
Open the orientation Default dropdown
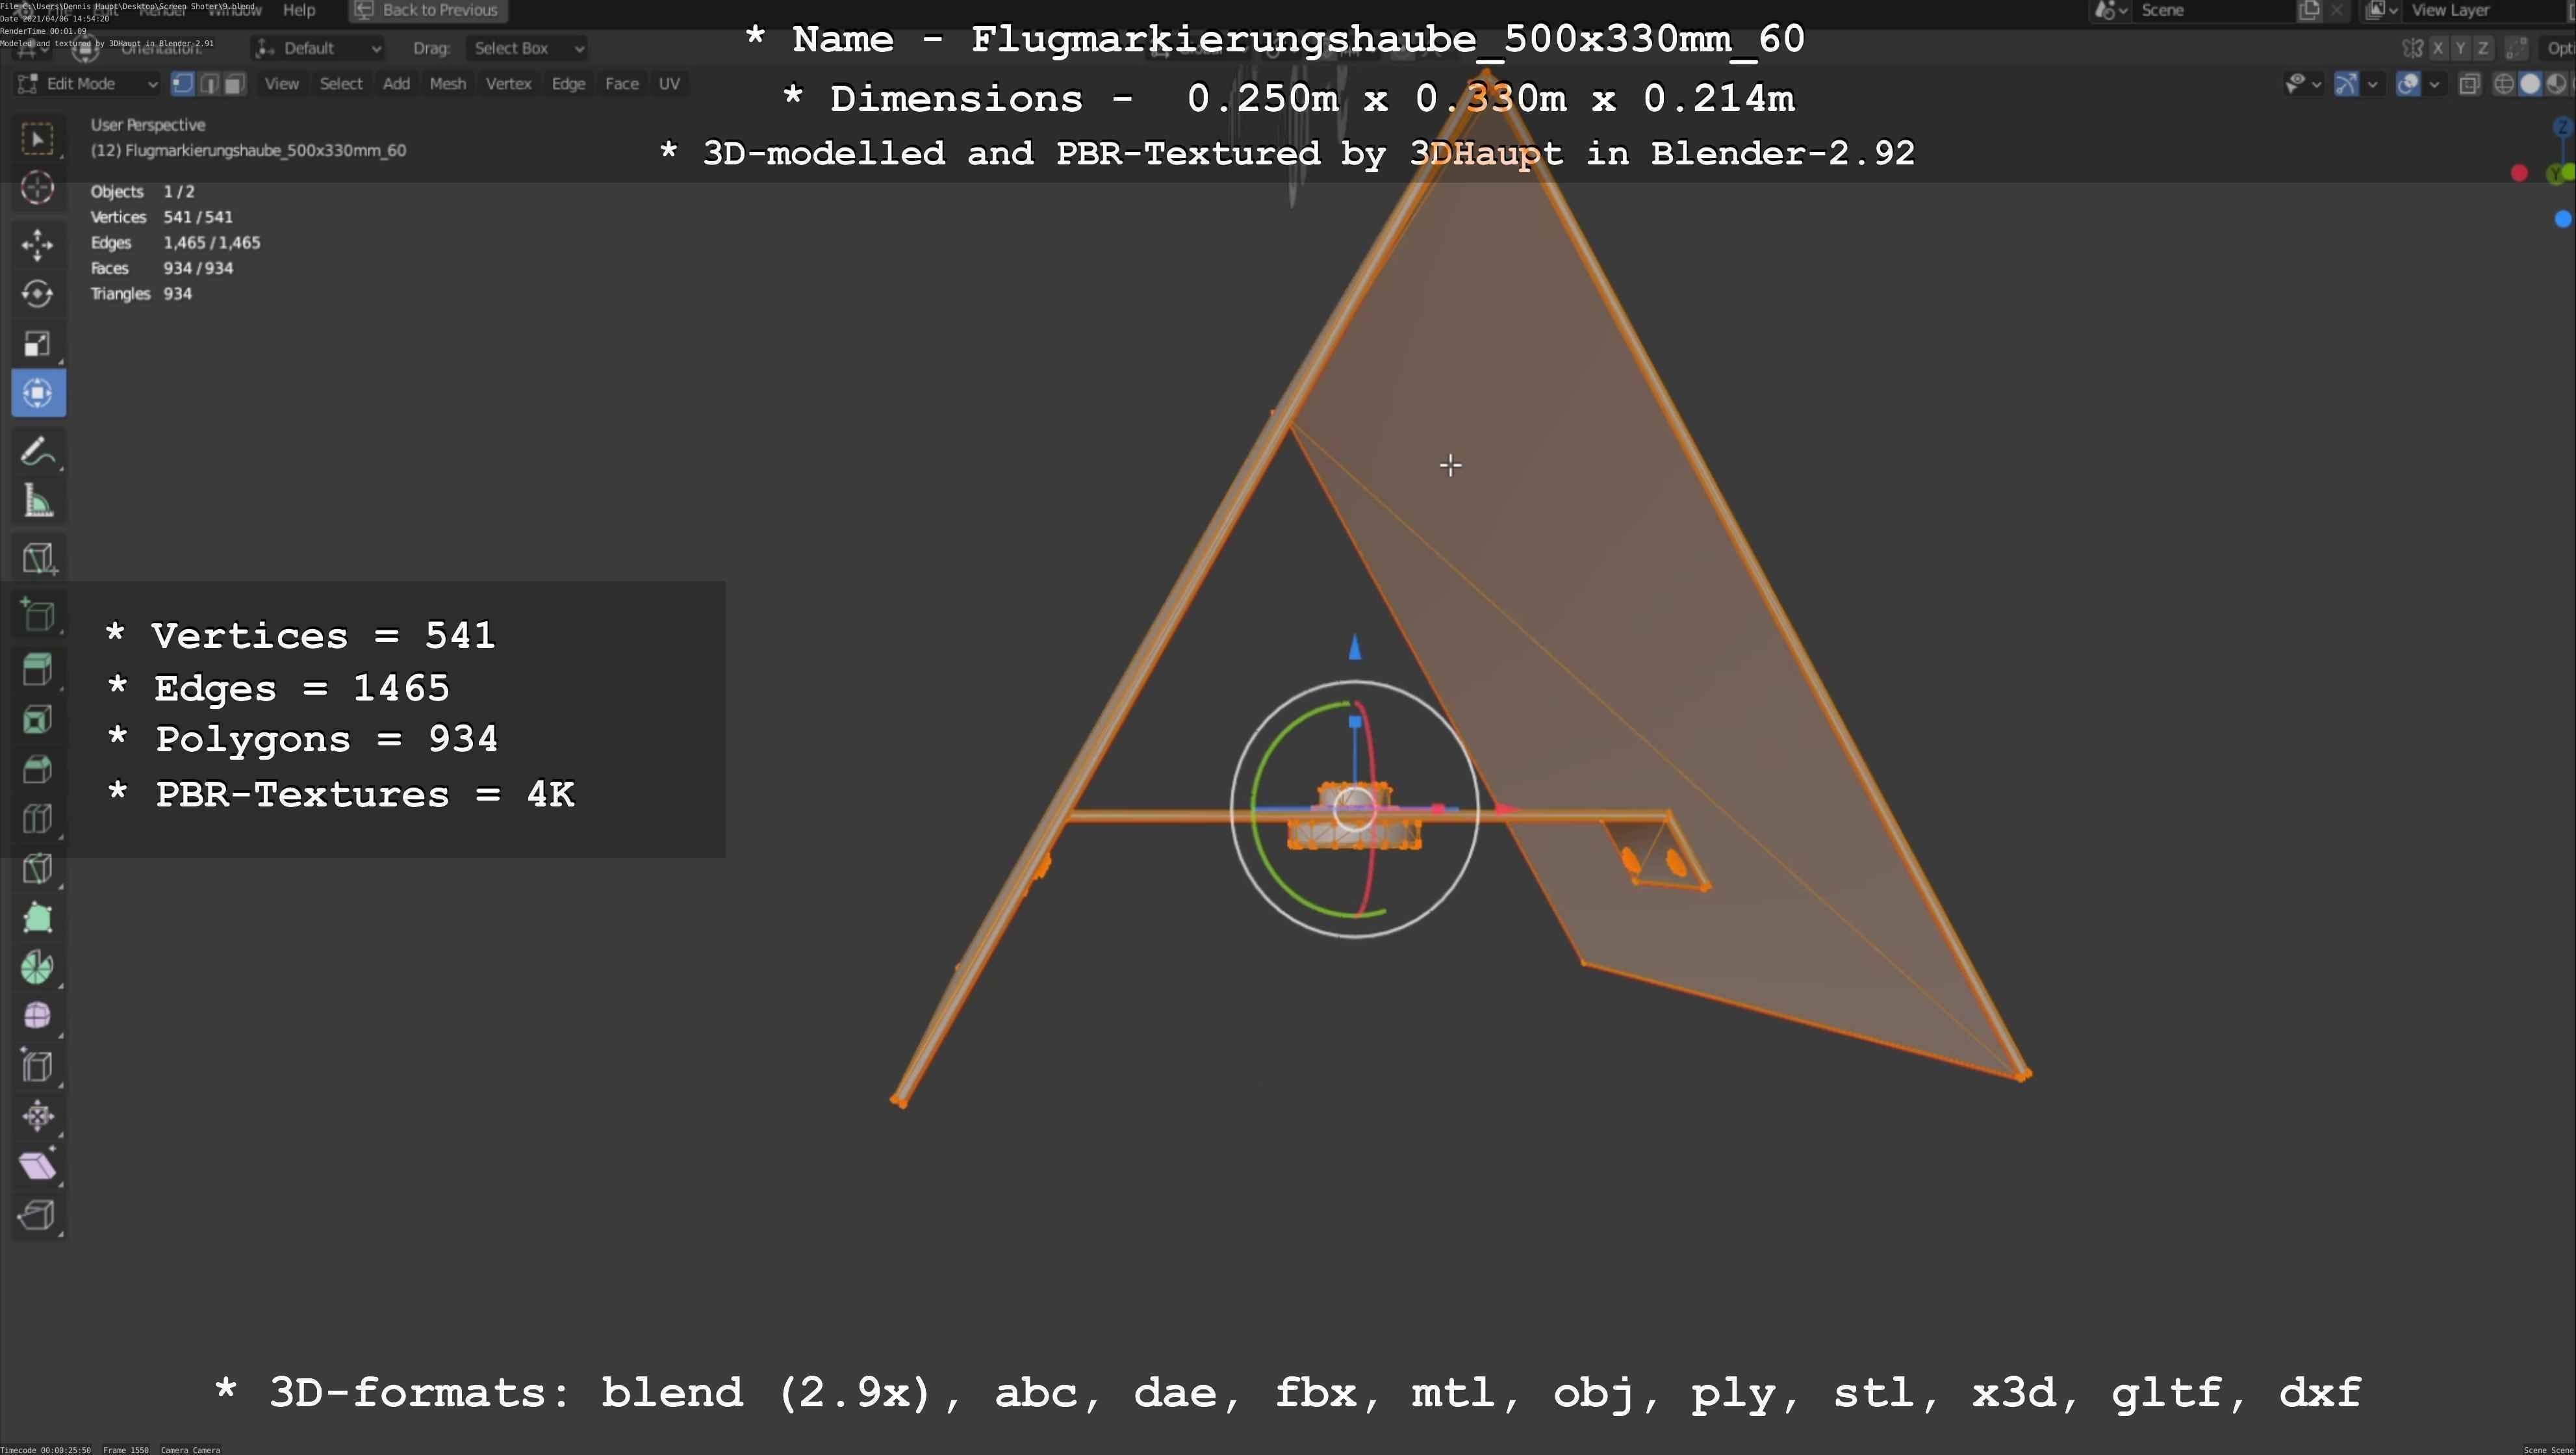[318, 48]
